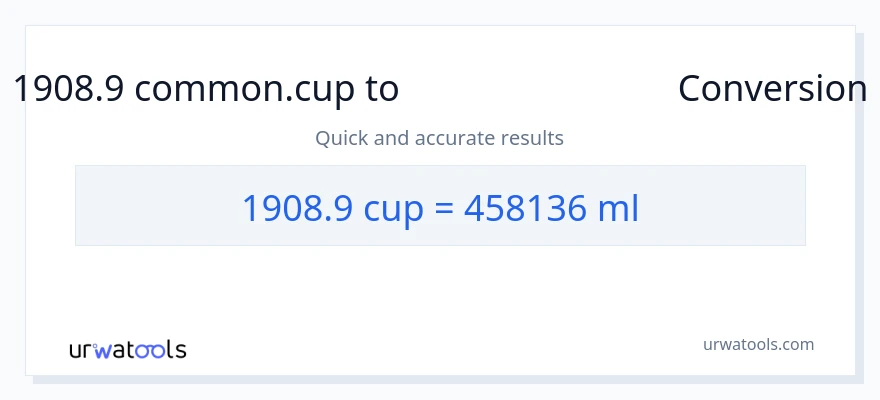This screenshot has width=880, height=400.
Task: Click the empty gap in the heading
Action: click(x=538, y=89)
